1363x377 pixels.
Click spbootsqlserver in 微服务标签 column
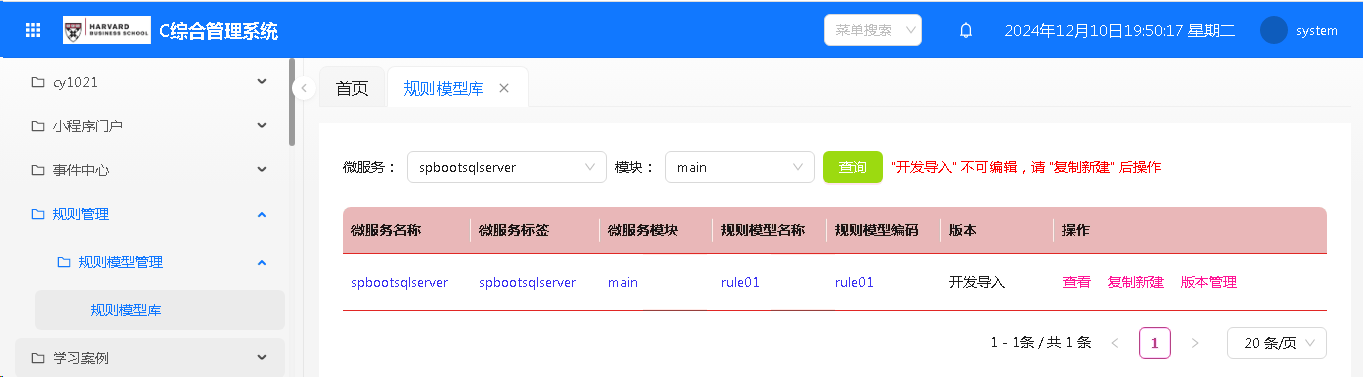528,282
